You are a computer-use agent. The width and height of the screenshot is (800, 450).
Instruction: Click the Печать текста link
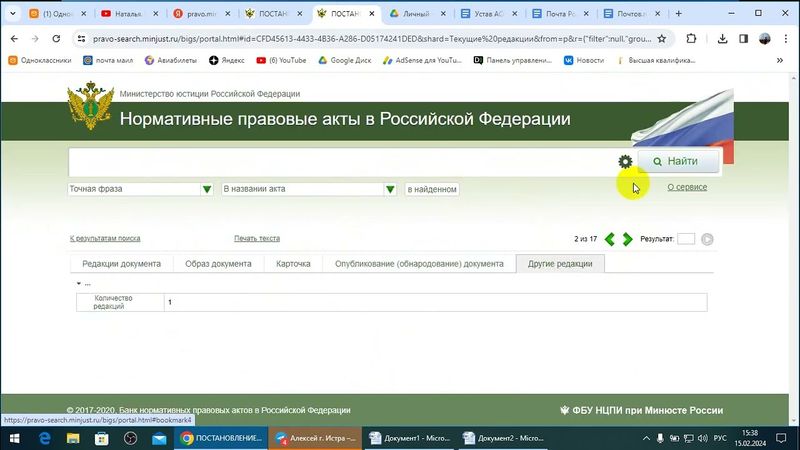(x=257, y=238)
